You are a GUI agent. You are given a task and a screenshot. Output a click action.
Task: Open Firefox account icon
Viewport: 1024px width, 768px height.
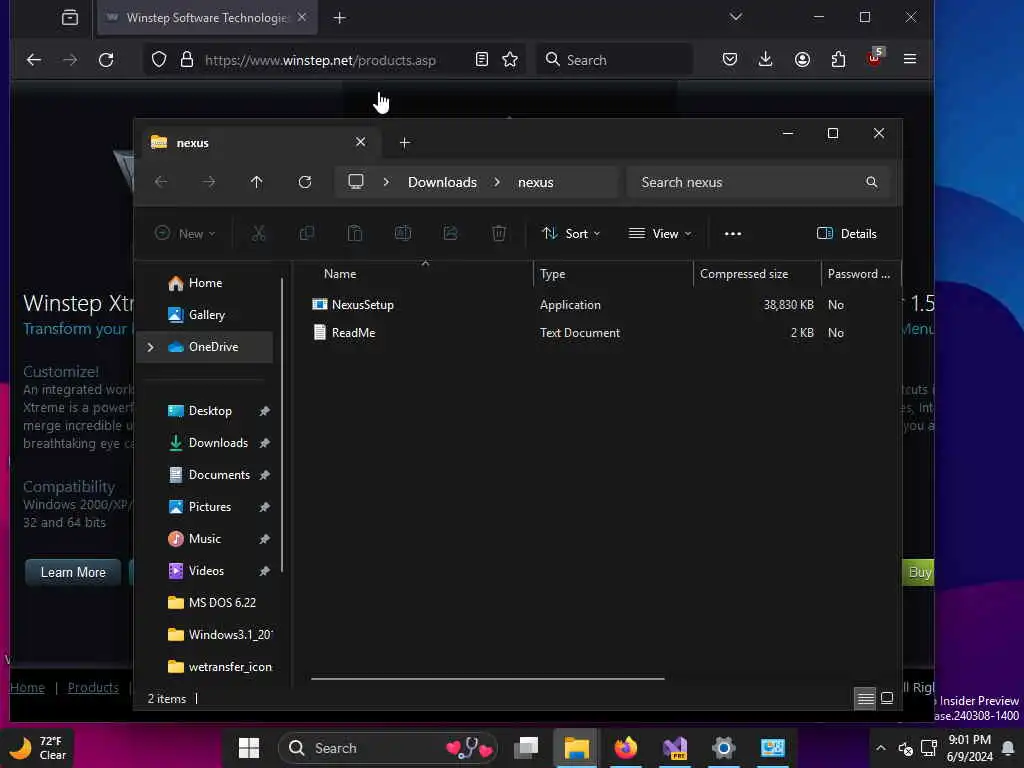click(803, 59)
